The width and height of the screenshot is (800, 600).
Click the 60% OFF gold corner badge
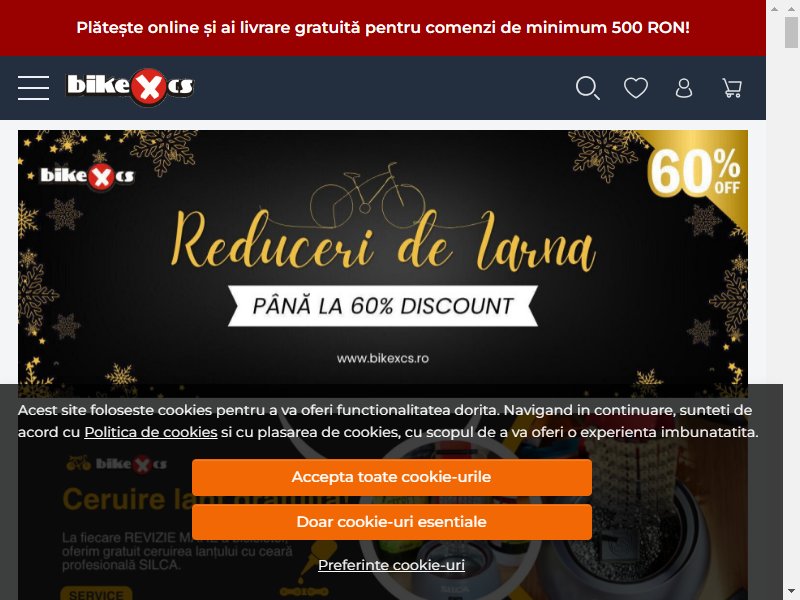[696, 172]
